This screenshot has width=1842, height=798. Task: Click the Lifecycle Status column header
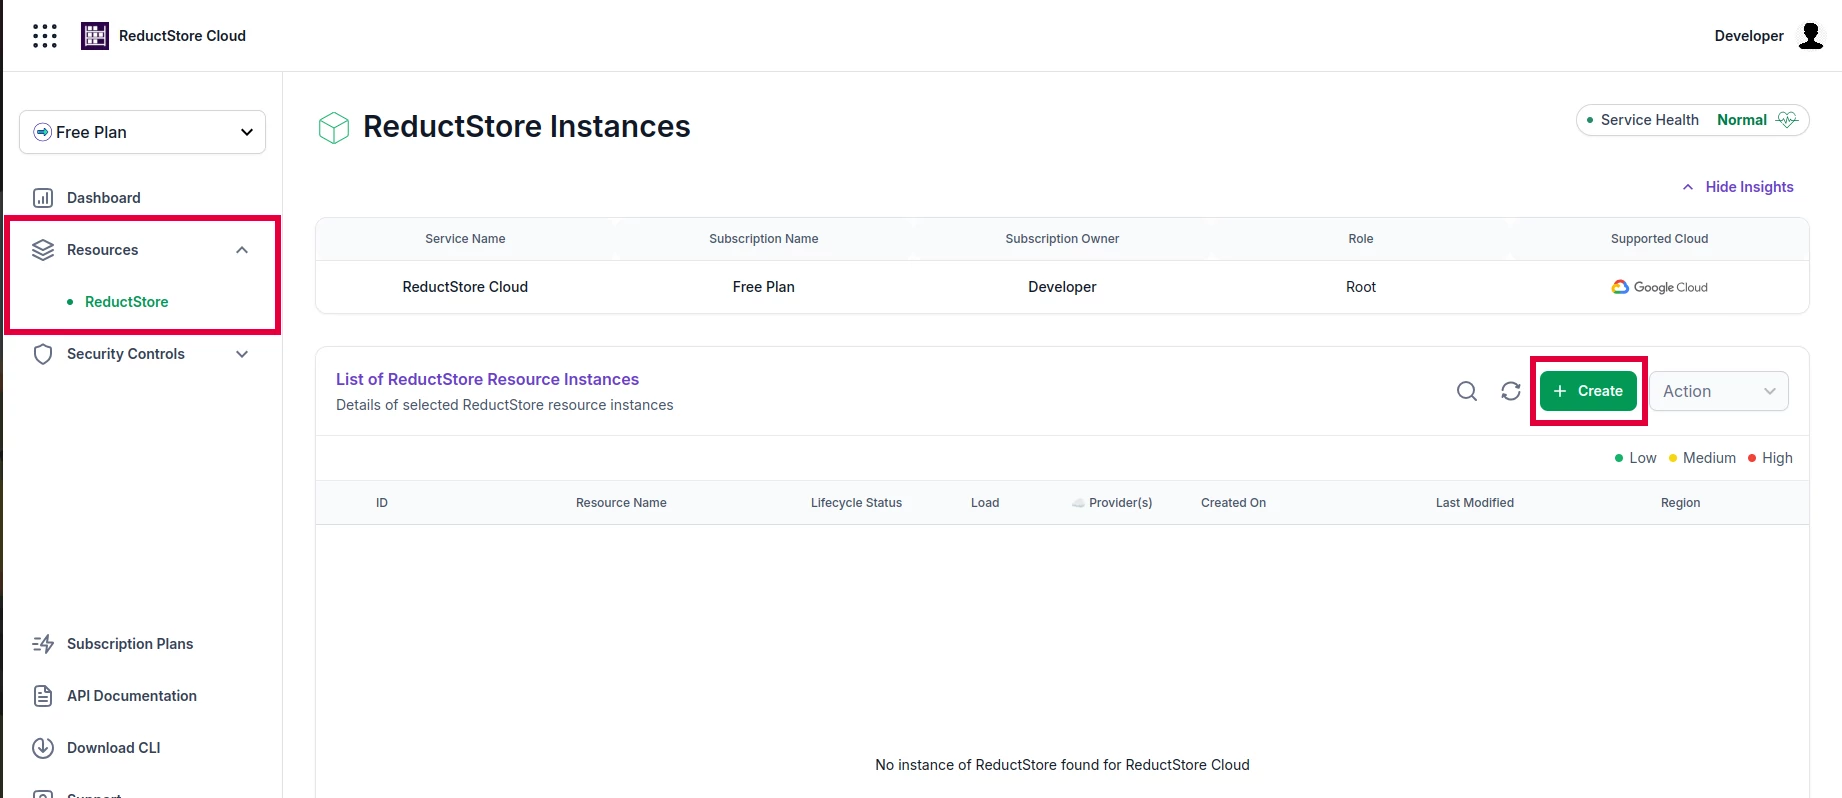(x=856, y=503)
